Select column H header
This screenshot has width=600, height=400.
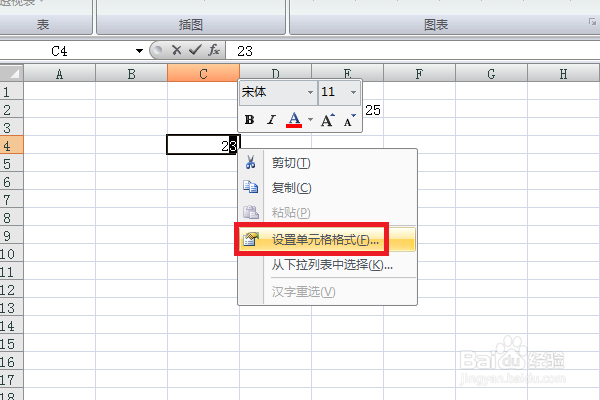563,73
